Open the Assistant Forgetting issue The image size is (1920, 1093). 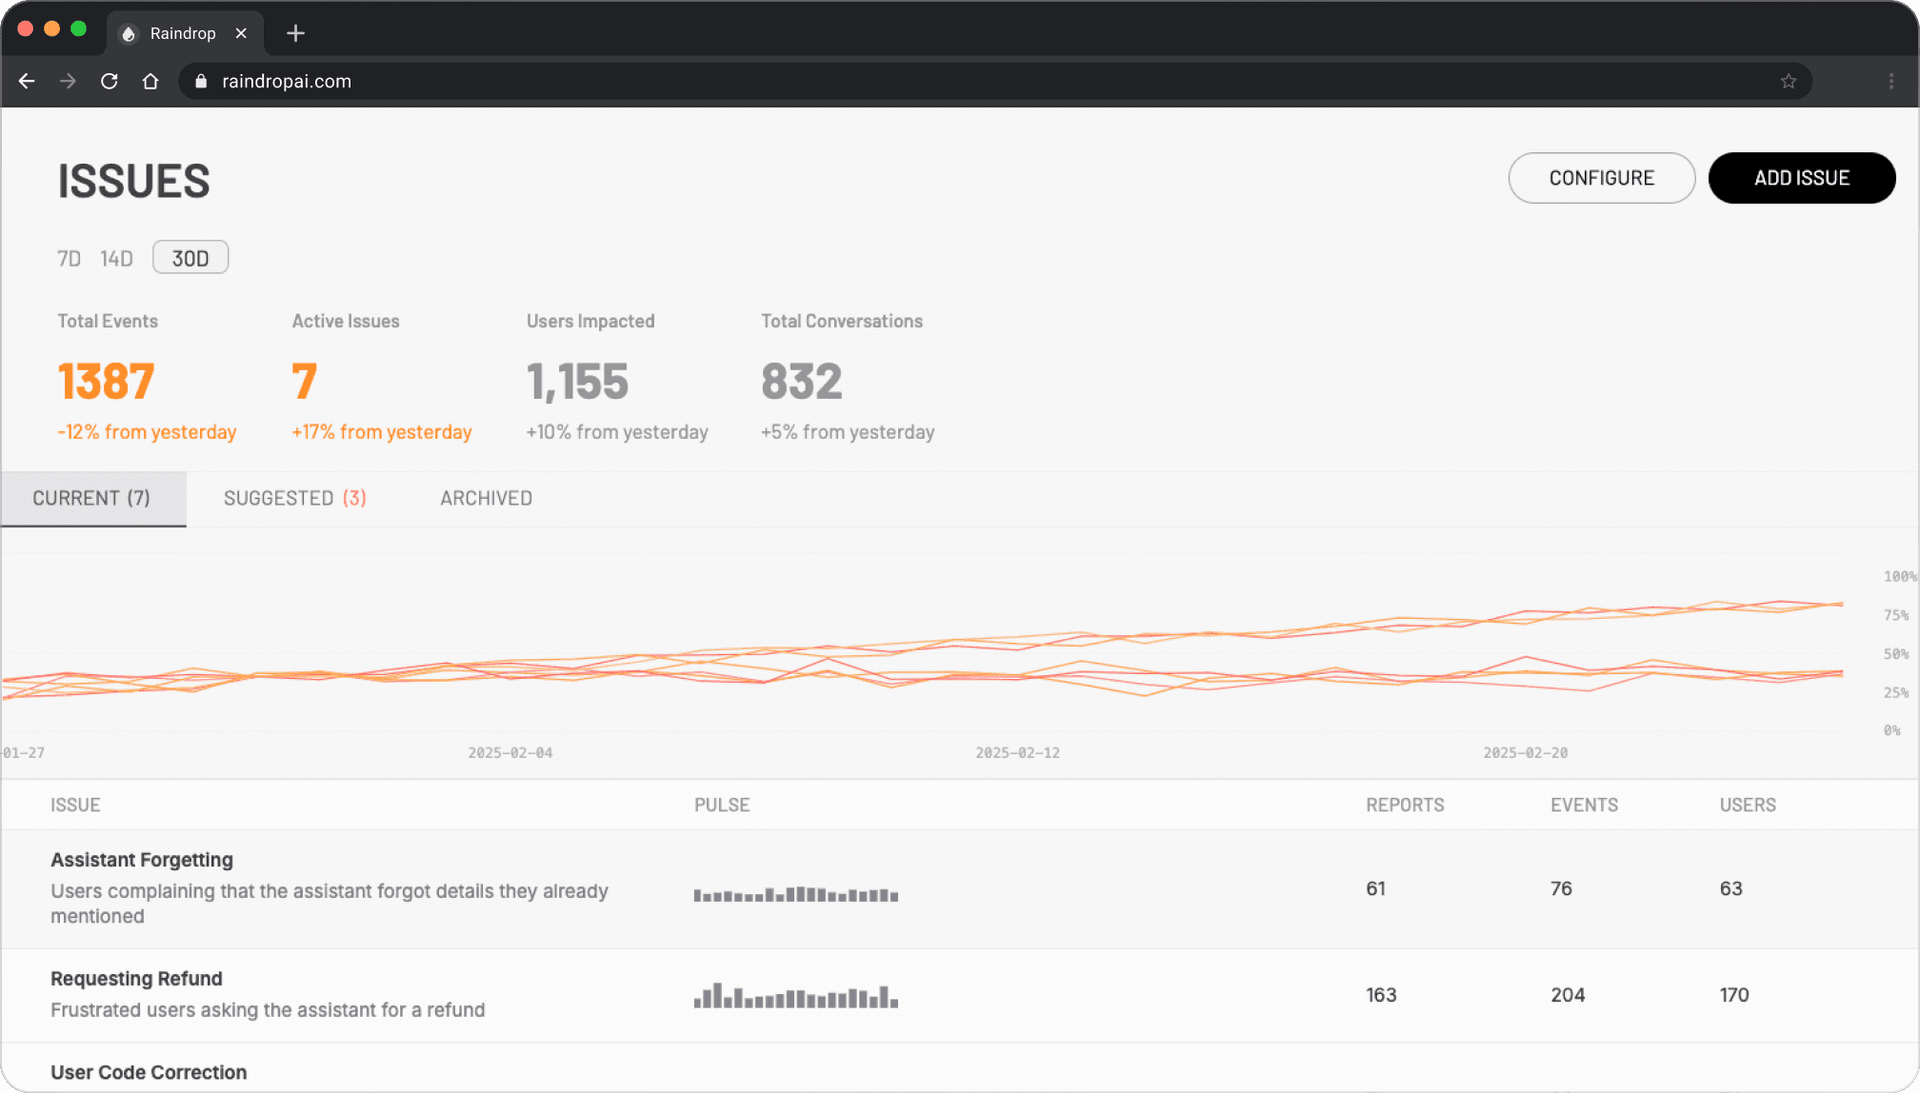coord(142,860)
